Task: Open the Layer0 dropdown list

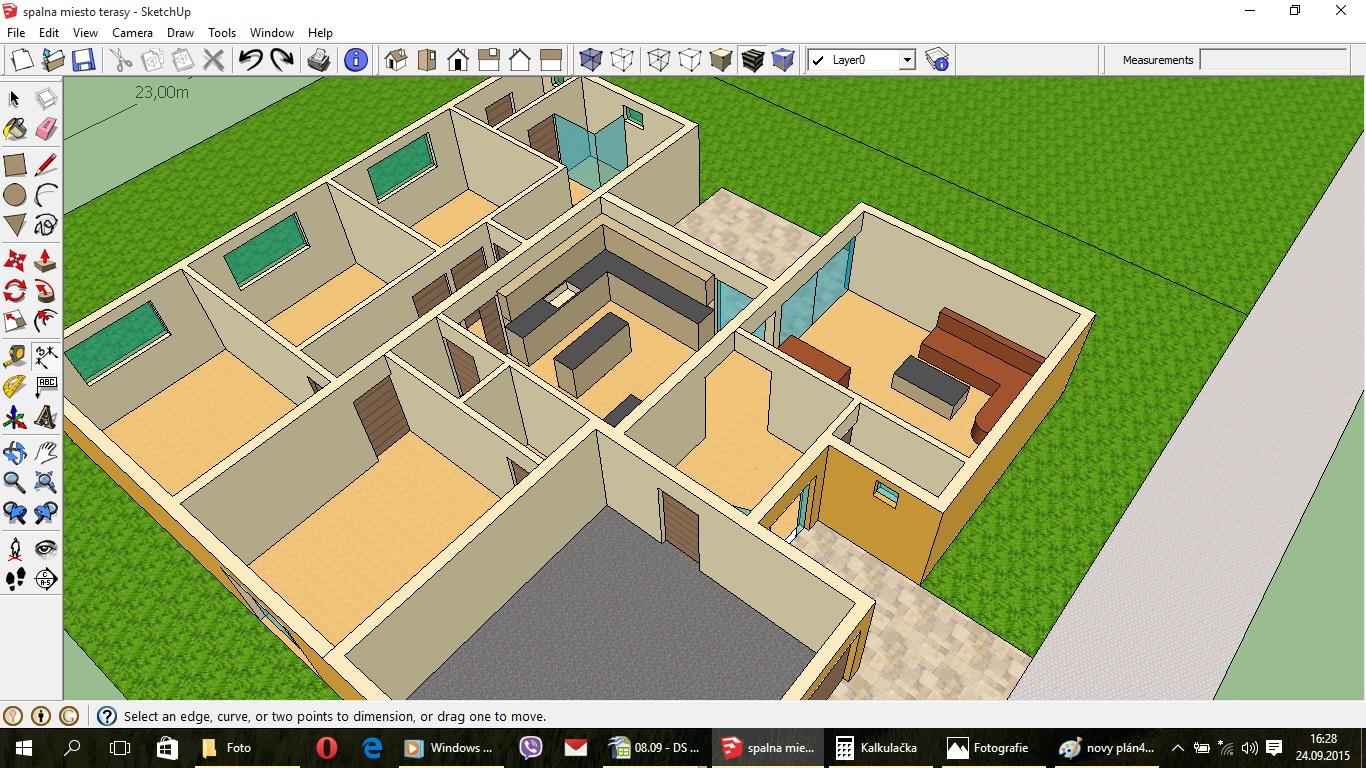Action: pos(906,60)
